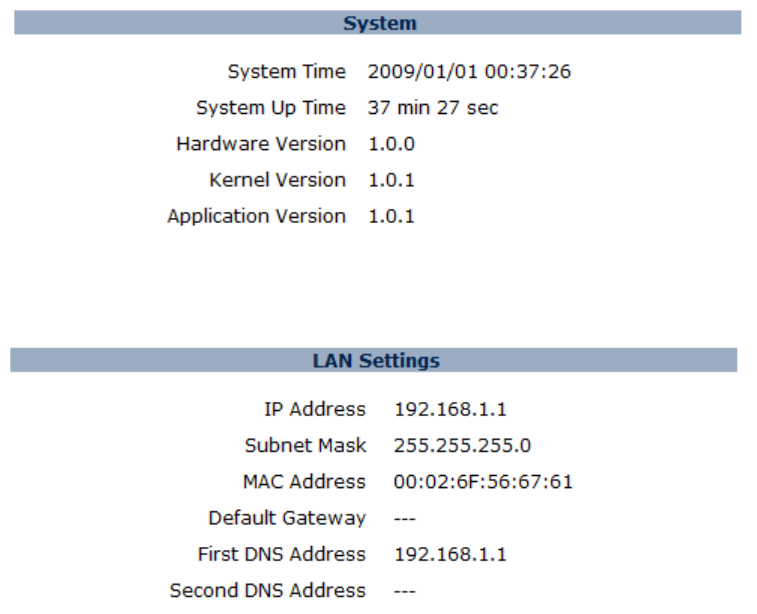
Task: Click the LAN Settings section header
Action: click(375, 360)
